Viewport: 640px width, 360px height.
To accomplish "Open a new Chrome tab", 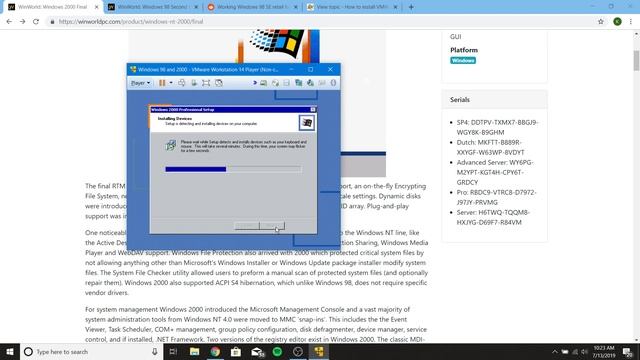I will tap(411, 7).
